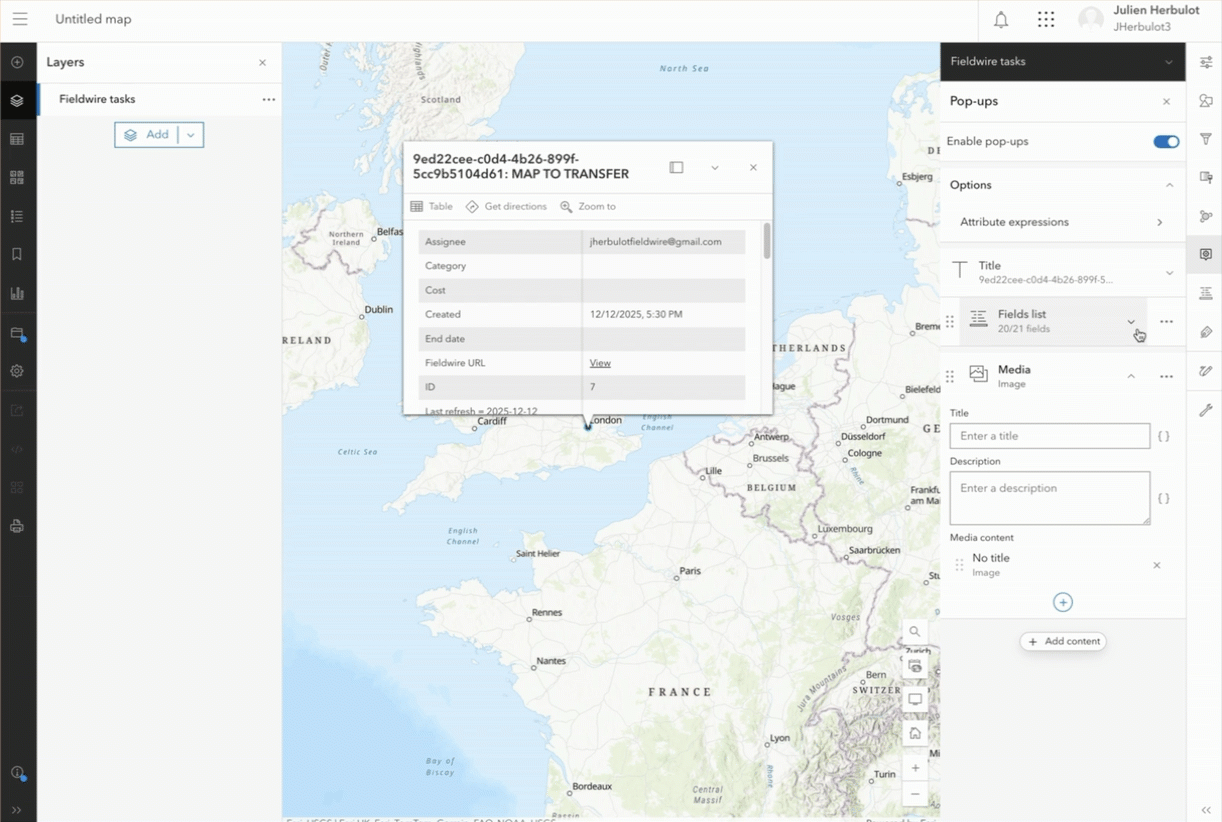Open the Layers icon in left sidebar

17,100
